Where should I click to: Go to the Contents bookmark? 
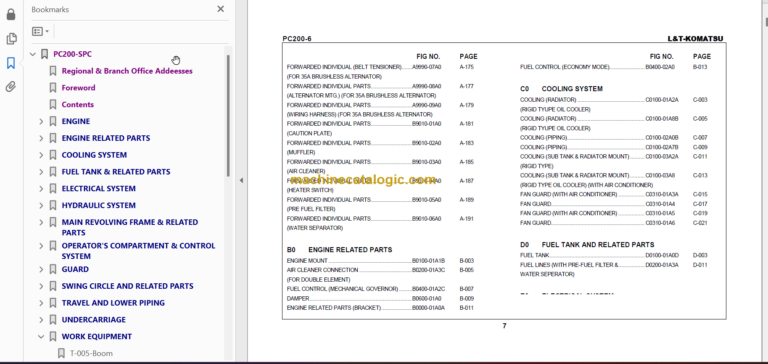click(77, 104)
